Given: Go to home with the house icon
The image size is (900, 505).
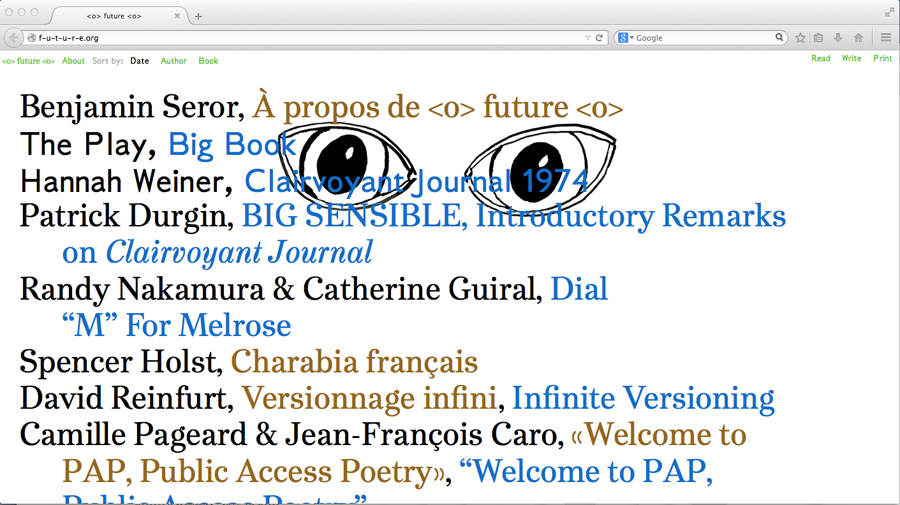Looking at the screenshot, I should [858, 38].
